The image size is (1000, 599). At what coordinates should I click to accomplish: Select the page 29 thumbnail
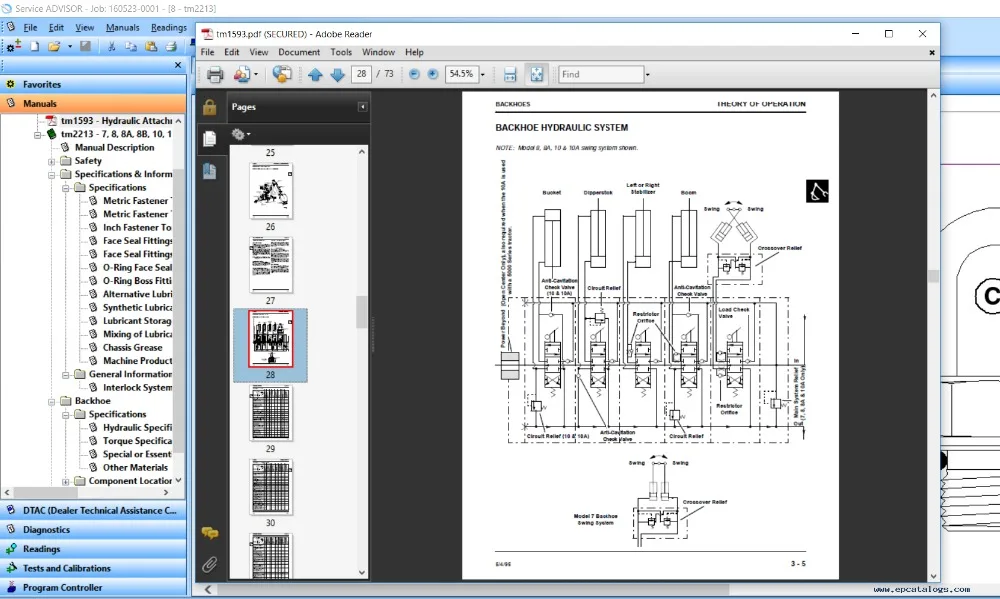pyautogui.click(x=271, y=413)
